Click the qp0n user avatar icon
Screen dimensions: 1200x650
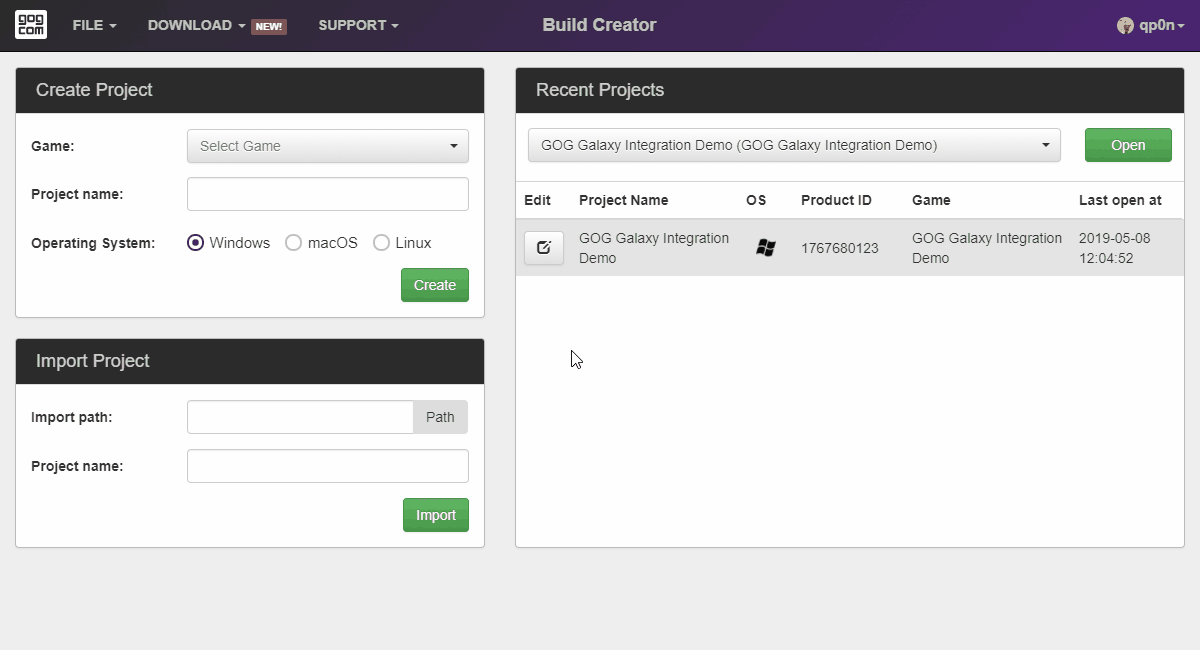[1125, 26]
